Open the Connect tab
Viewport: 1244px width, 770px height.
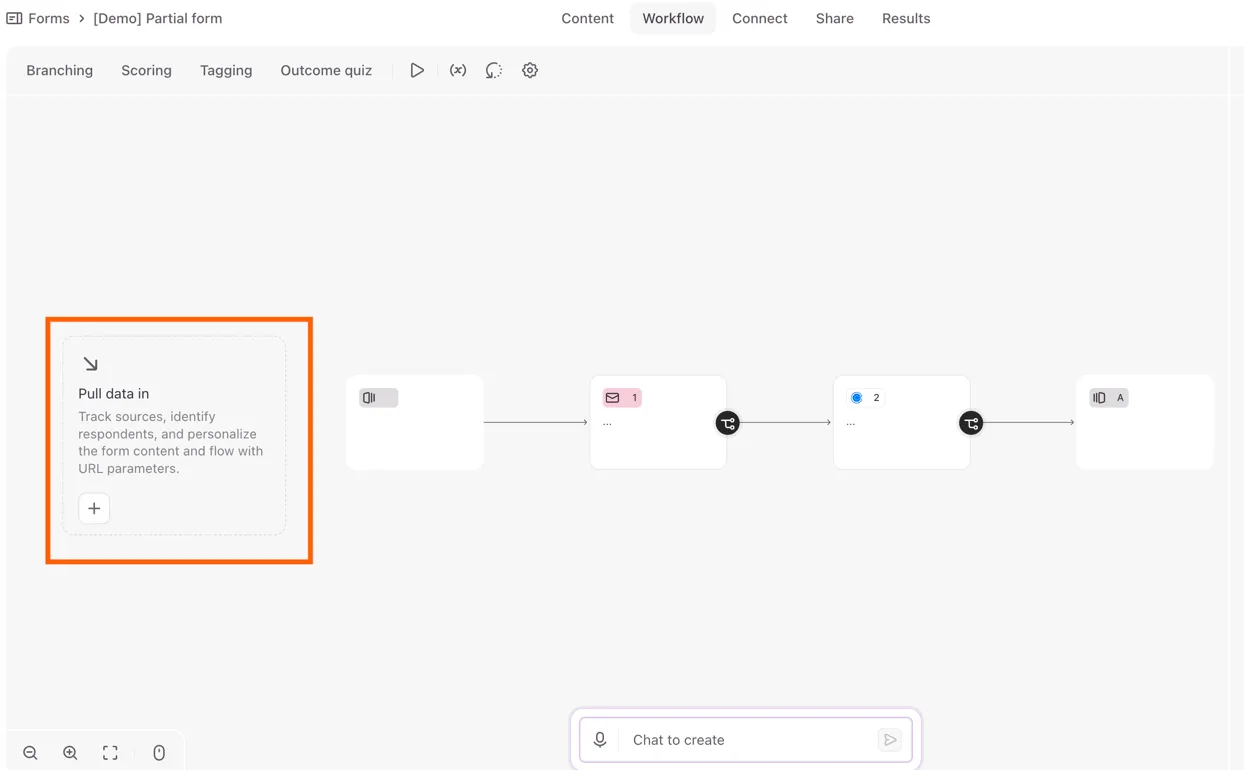[x=760, y=18]
